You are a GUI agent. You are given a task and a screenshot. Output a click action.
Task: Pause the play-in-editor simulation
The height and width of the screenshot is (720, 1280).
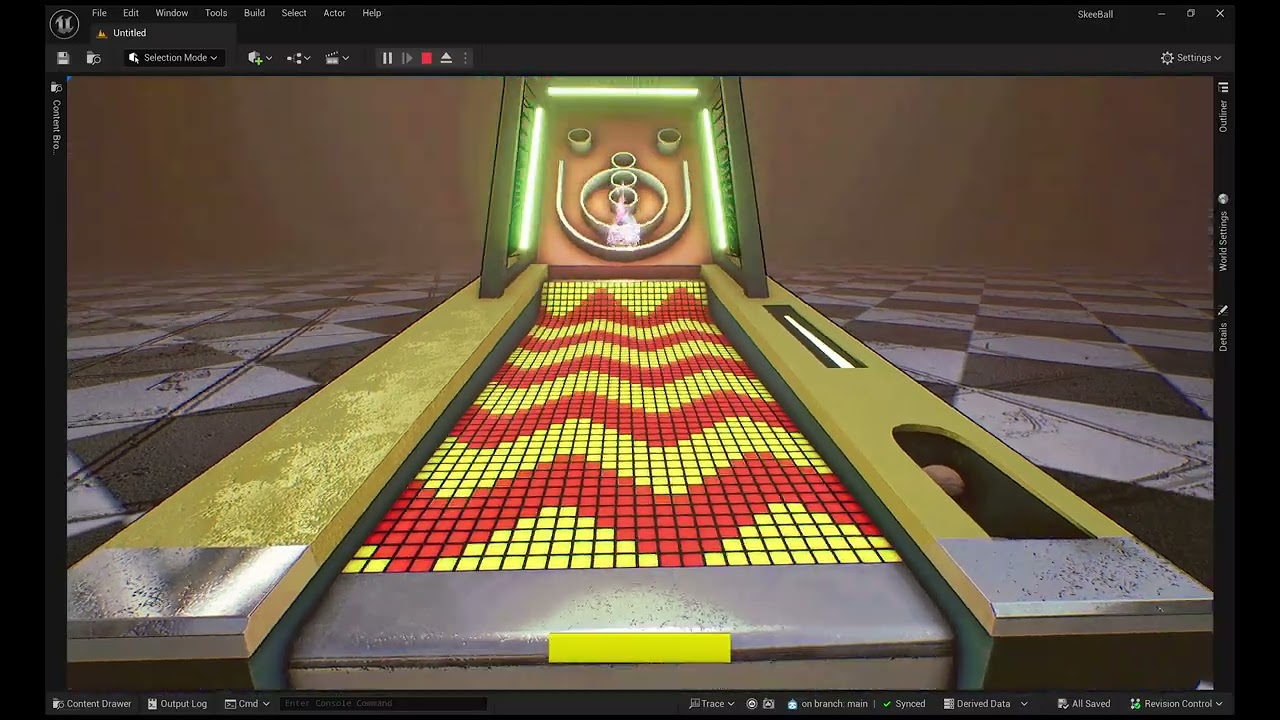pos(387,58)
